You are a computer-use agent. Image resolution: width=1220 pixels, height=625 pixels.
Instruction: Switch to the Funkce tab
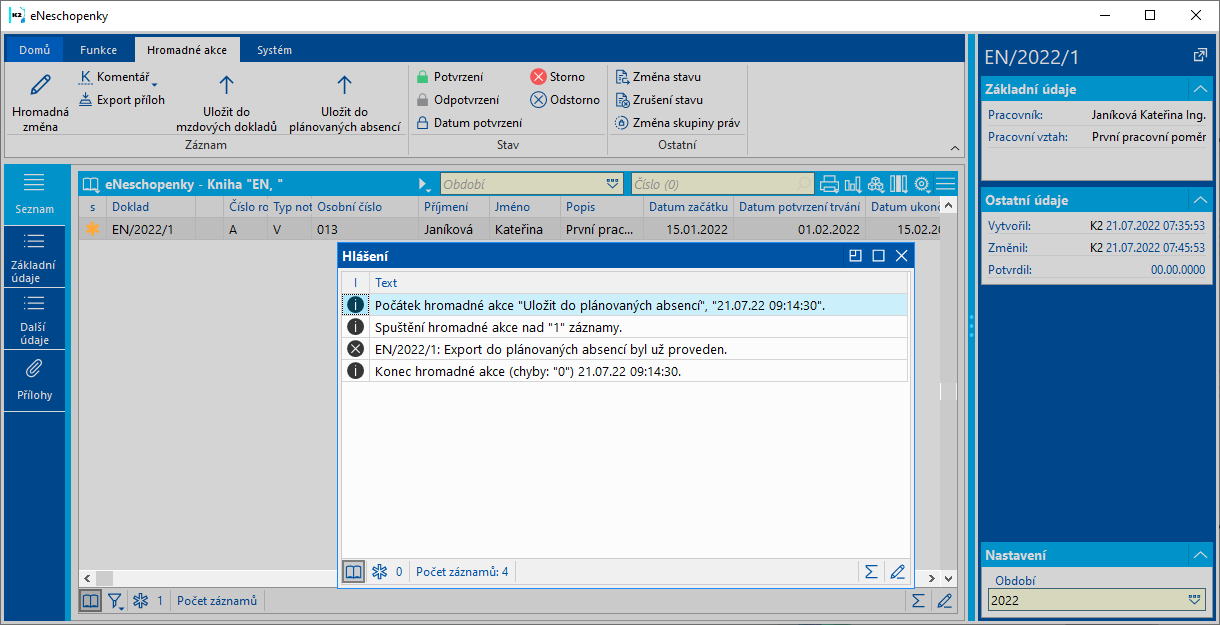99,50
